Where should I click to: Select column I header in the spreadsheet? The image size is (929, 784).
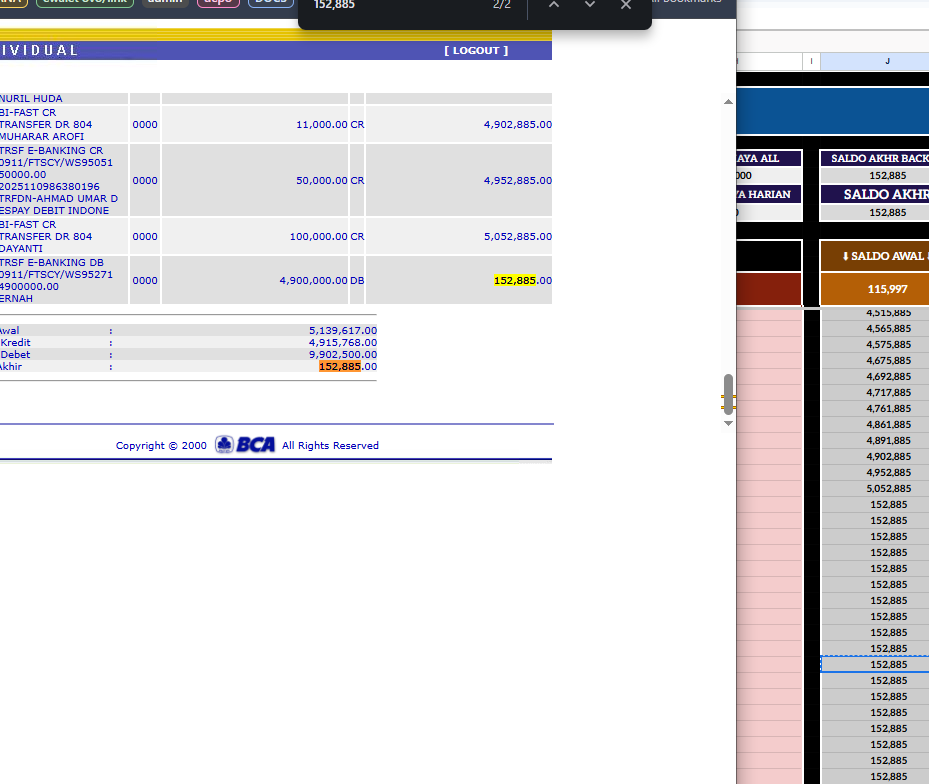[811, 61]
